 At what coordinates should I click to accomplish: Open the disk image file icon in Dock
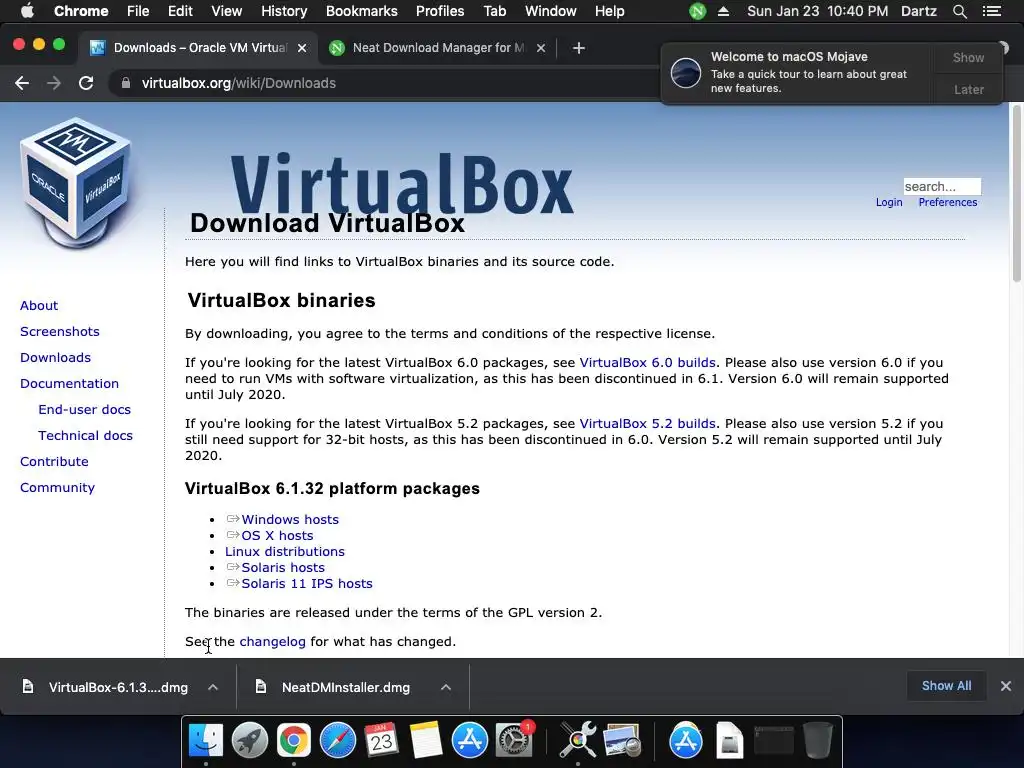click(x=729, y=740)
